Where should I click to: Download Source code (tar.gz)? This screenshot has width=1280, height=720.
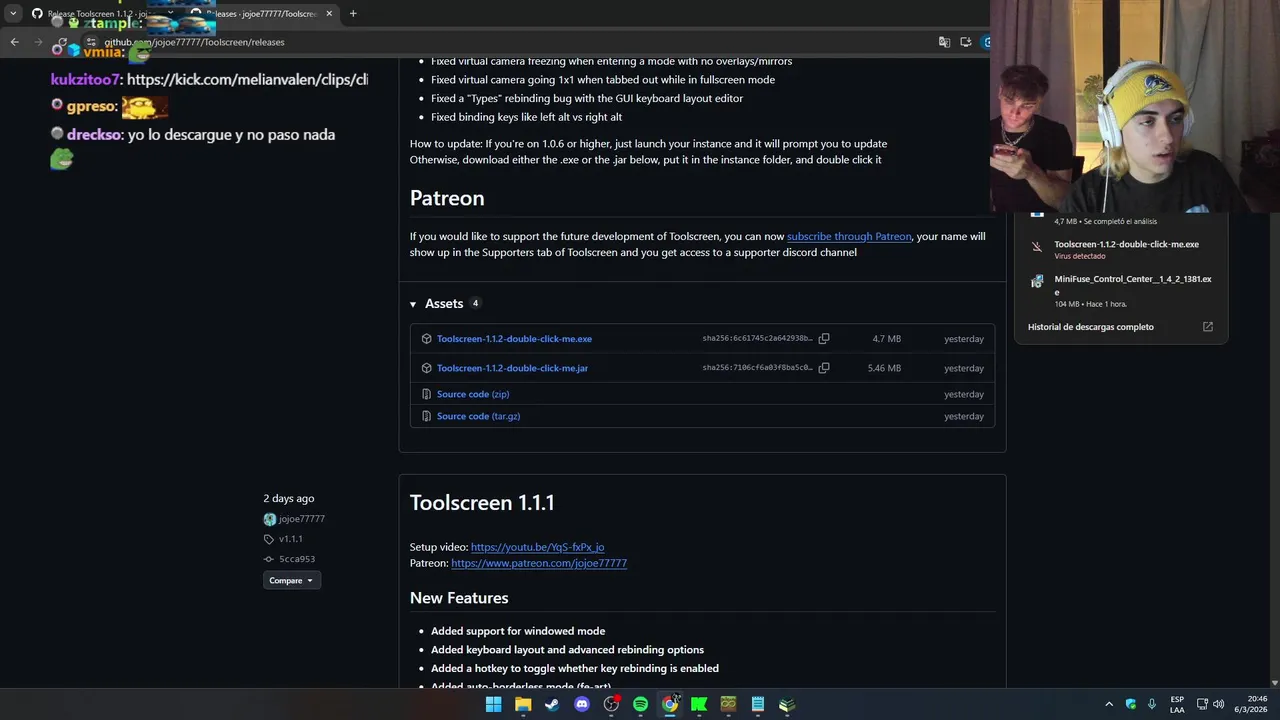pos(478,416)
